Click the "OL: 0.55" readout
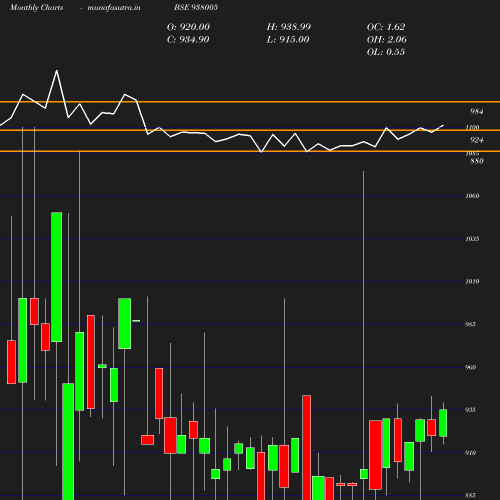The width and height of the screenshot is (500, 500). click(x=386, y=52)
